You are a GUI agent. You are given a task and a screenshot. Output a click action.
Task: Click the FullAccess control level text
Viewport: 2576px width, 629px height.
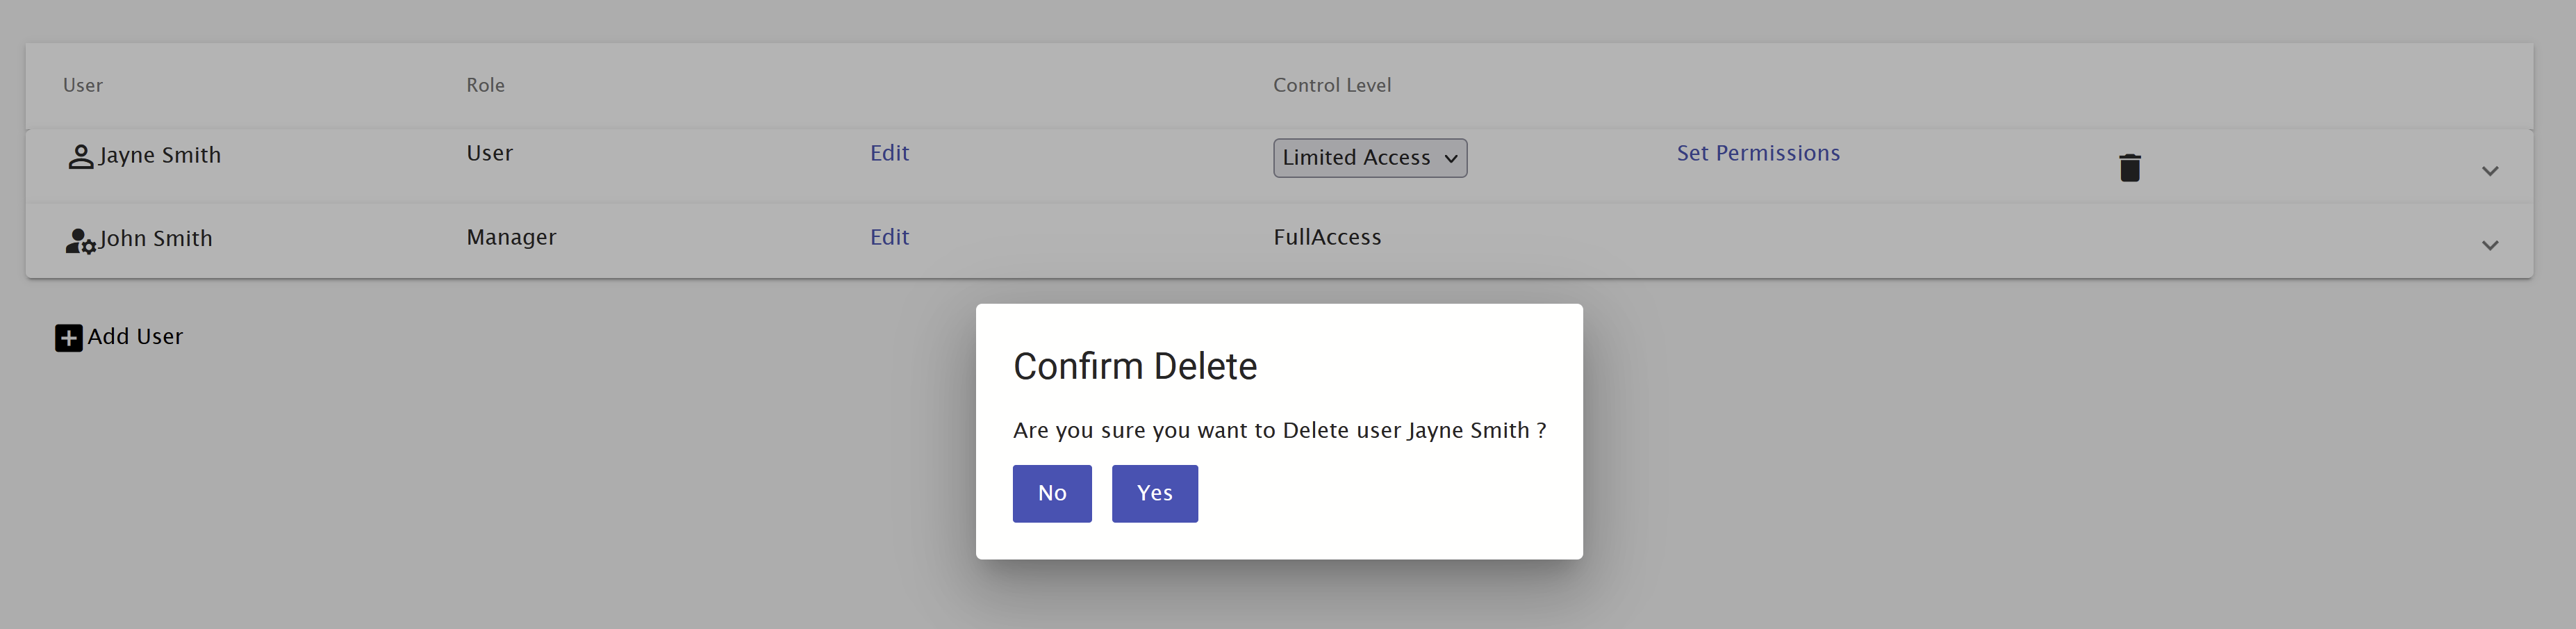pyautogui.click(x=1327, y=237)
